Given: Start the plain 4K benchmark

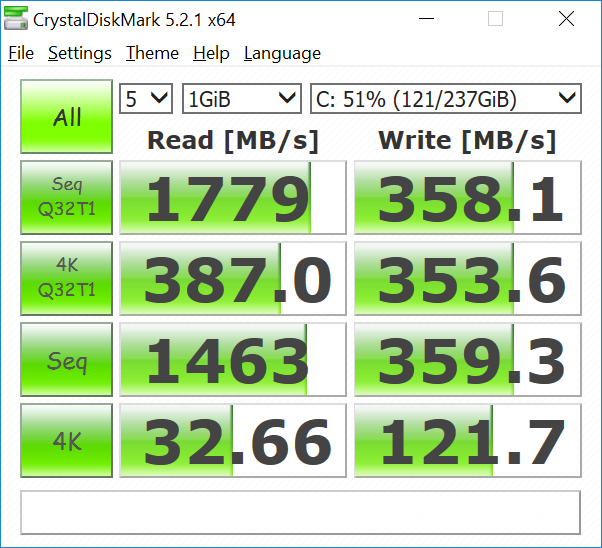Looking at the screenshot, I should pyautogui.click(x=66, y=440).
